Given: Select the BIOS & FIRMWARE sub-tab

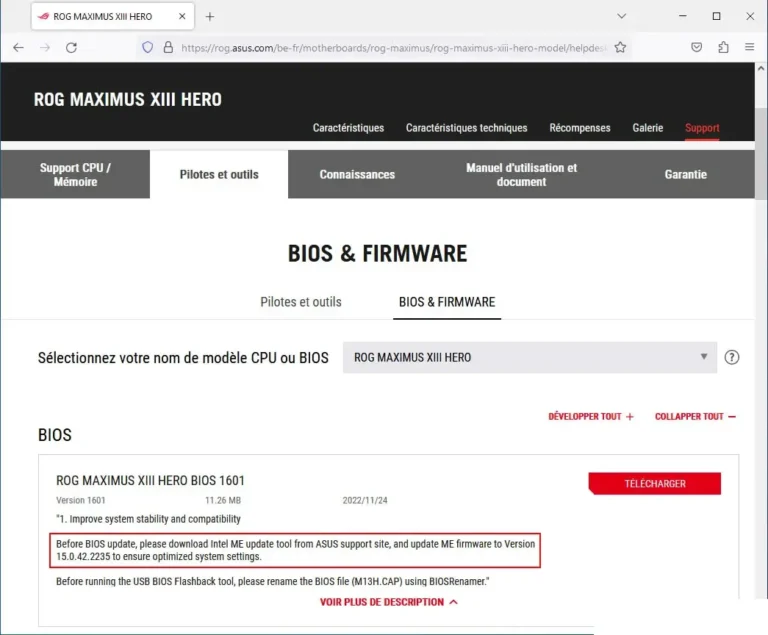Looking at the screenshot, I should tap(447, 302).
